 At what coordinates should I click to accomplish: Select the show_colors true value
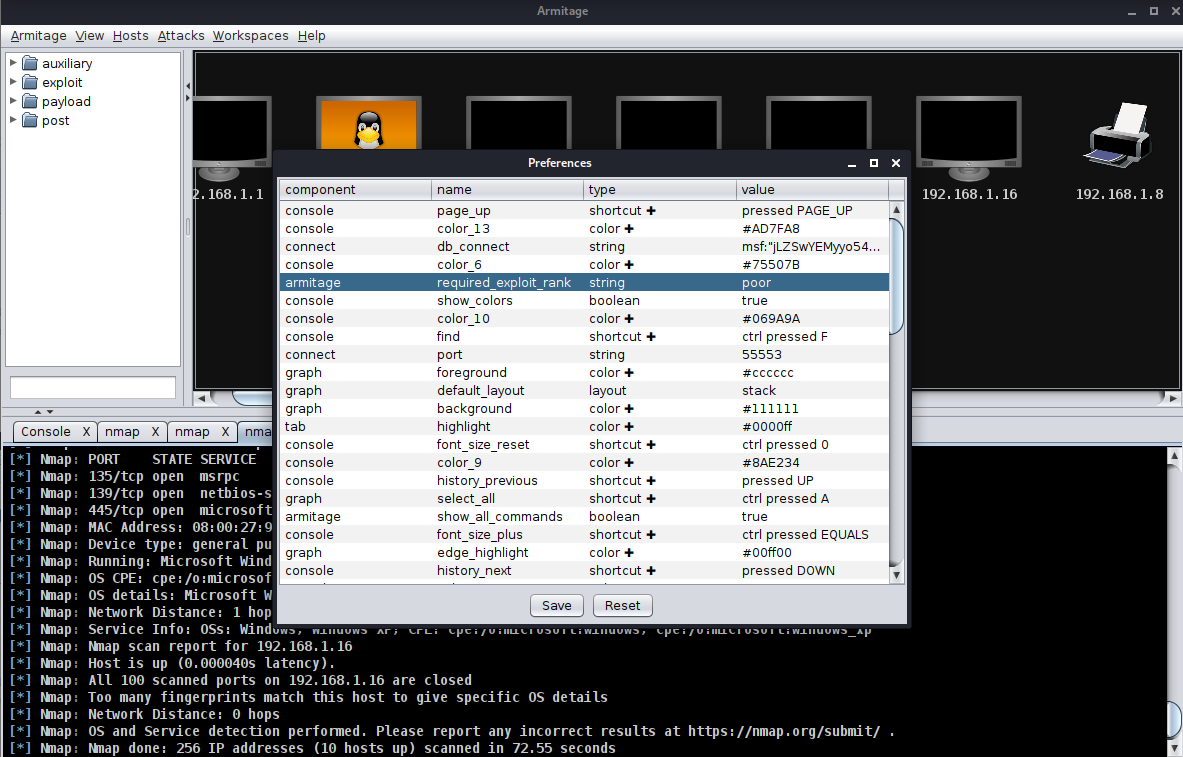[754, 300]
